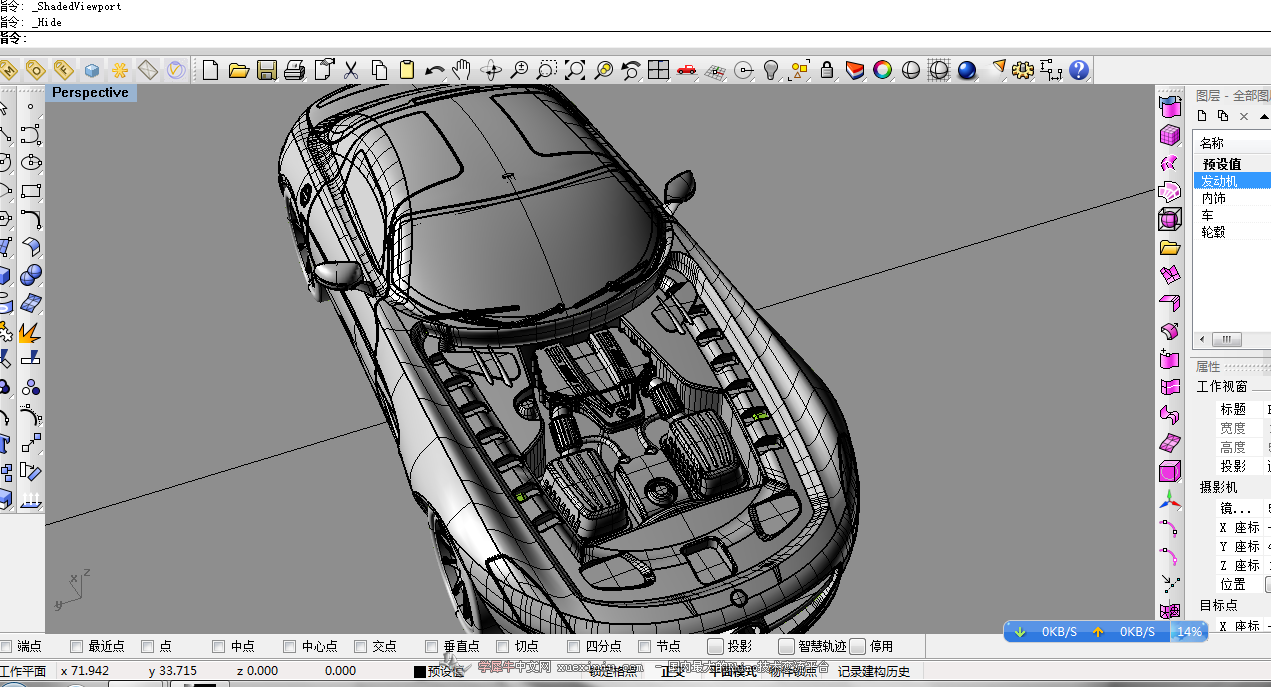This screenshot has width=1271, height=687.
Task: Click the 工作平面 status bar pane
Action: coord(23,672)
